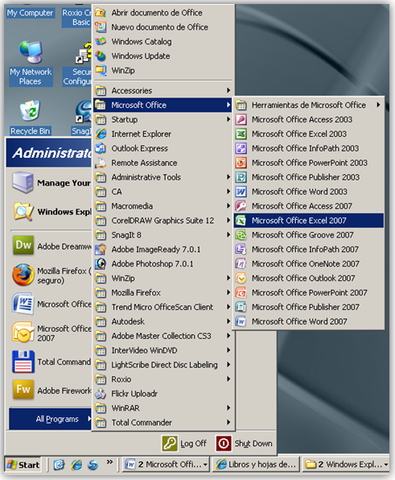Click the Windows Catalog icon
This screenshot has width=395, height=480.
pyautogui.click(x=101, y=41)
